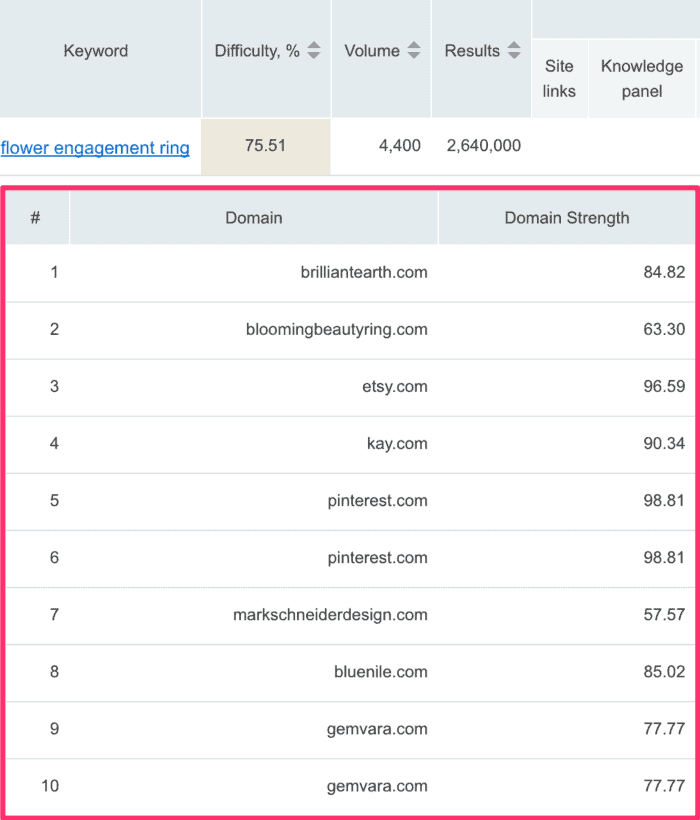Sort Results column with arrow icon
700x820 pixels.
pyautogui.click(x=514, y=50)
